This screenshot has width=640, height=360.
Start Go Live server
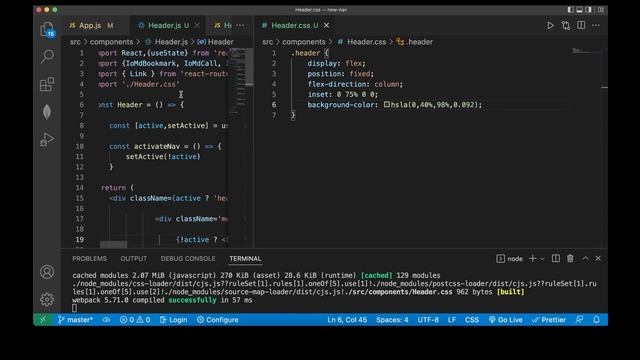click(505, 320)
